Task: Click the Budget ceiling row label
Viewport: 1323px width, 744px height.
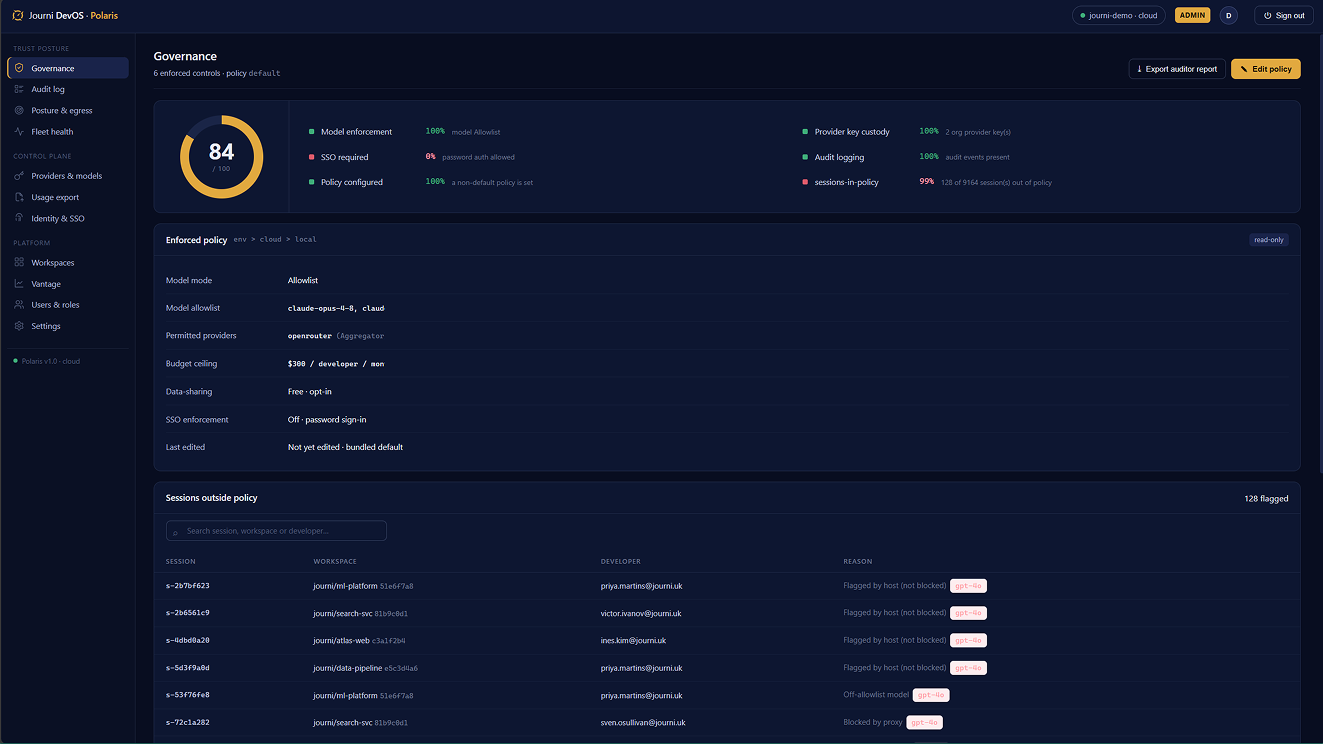Action: 191,364
